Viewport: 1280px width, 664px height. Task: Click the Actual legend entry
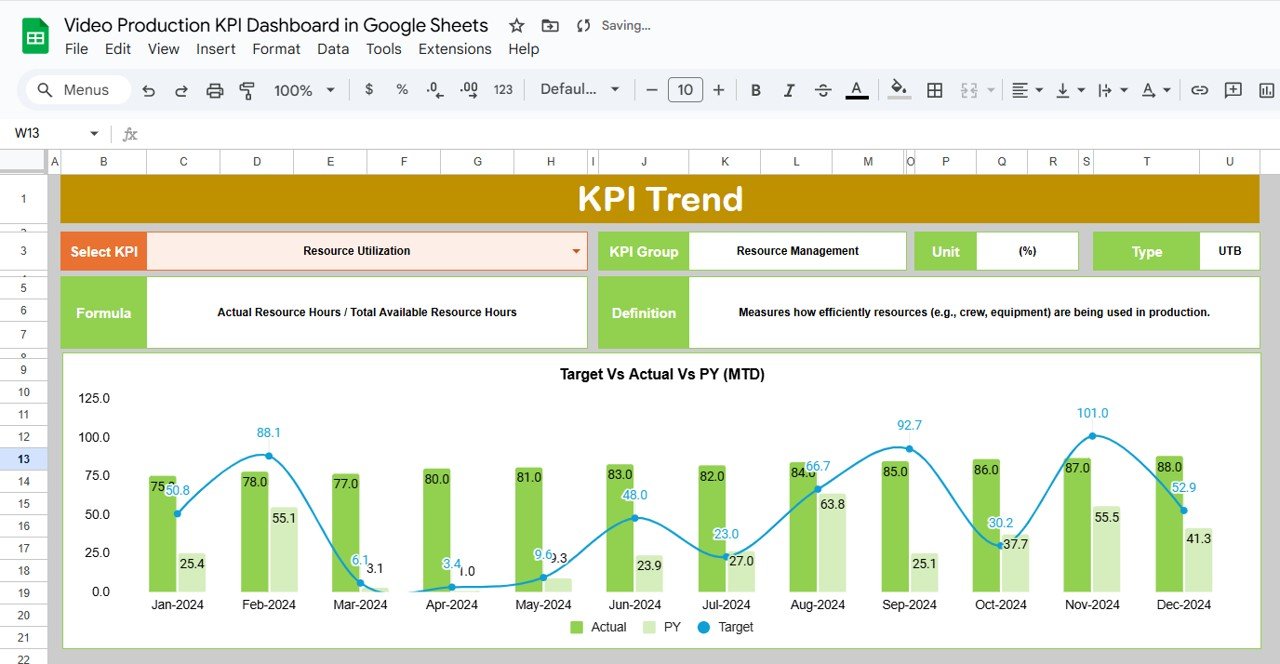[x=598, y=627]
